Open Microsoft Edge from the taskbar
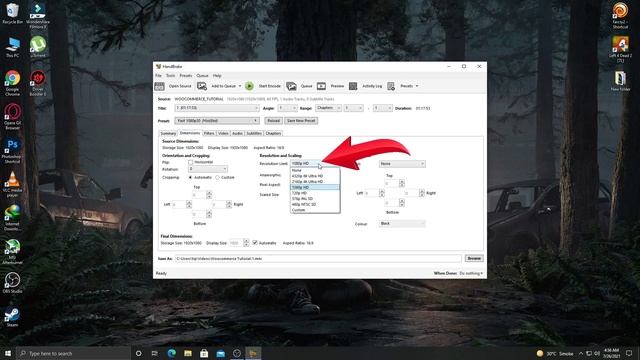Screen dimensions: 640x360 tap(171, 353)
